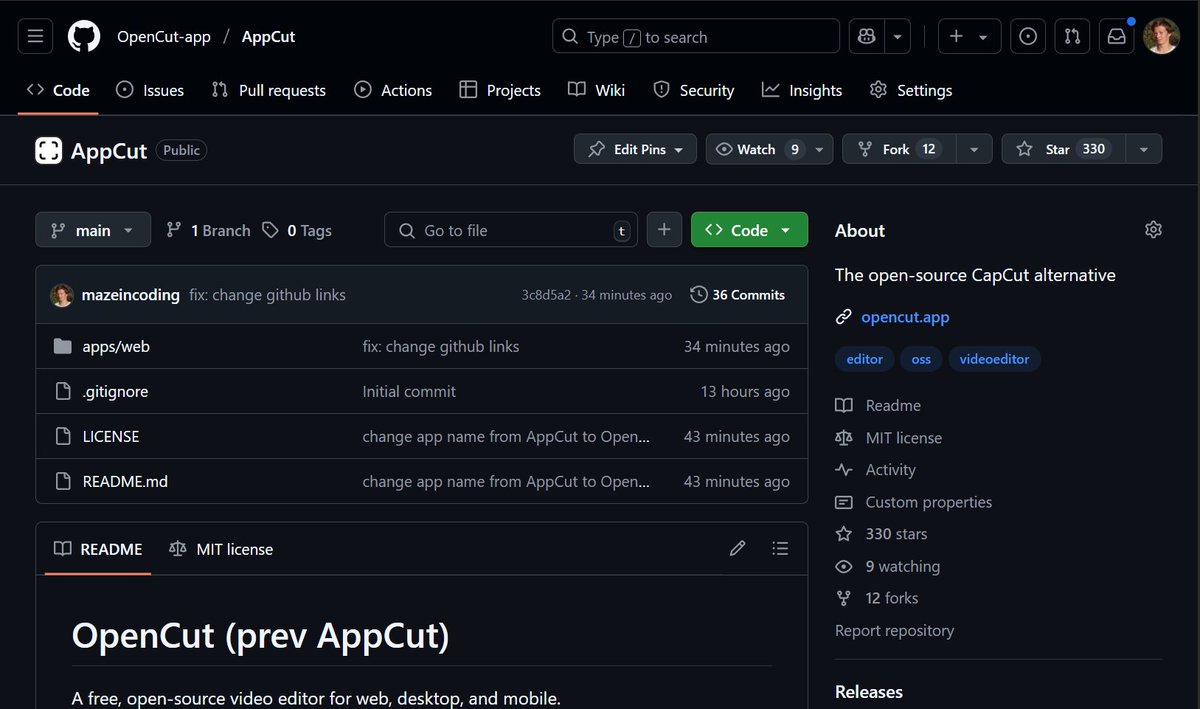Open Copilot chat icon in header
The width and height of the screenshot is (1200, 709).
[866, 37]
